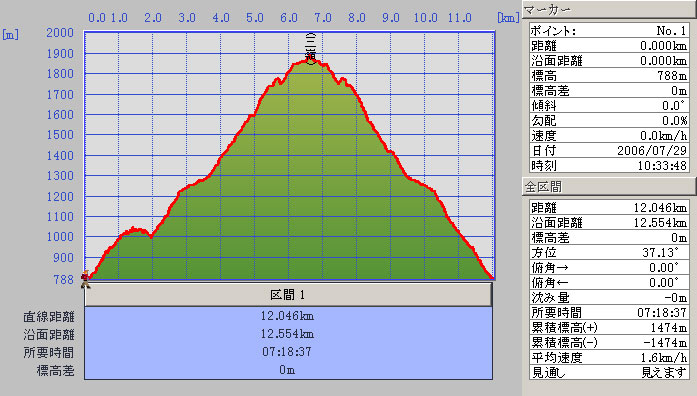Click the 区間 1 section header button
The image size is (697, 396).
[288, 295]
